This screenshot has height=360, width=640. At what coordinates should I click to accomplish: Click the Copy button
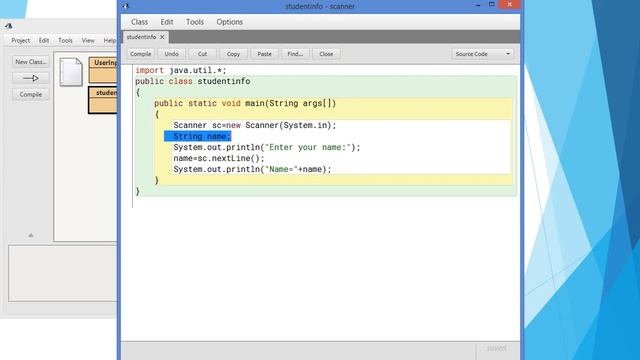coord(233,54)
